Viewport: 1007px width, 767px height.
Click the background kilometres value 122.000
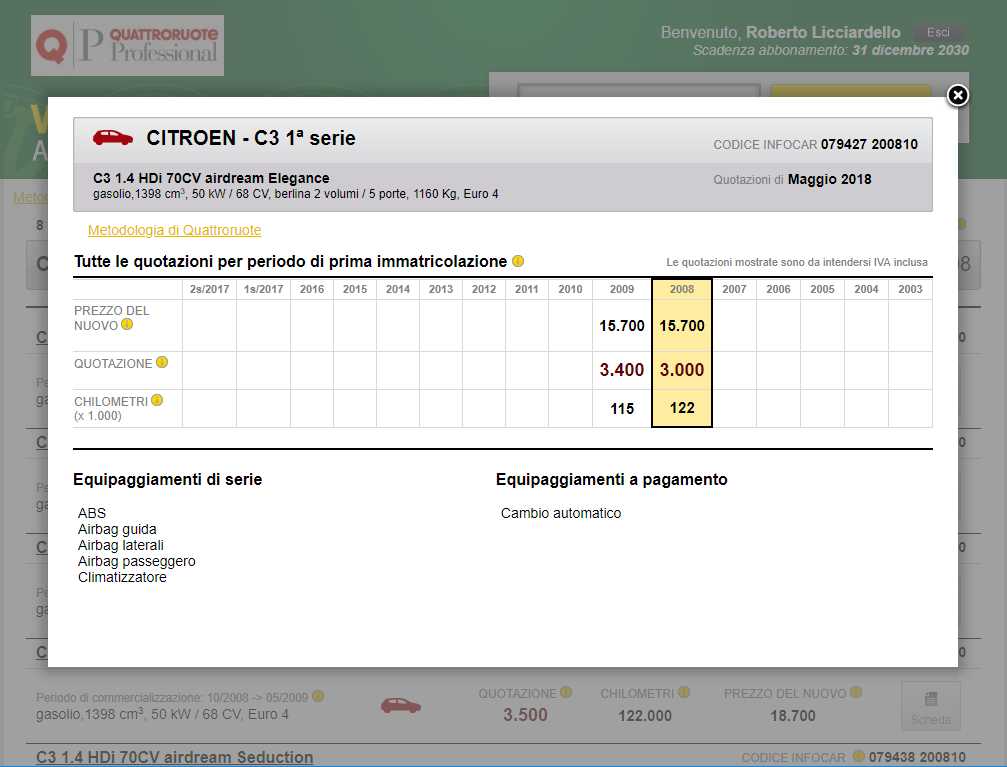coord(645,716)
